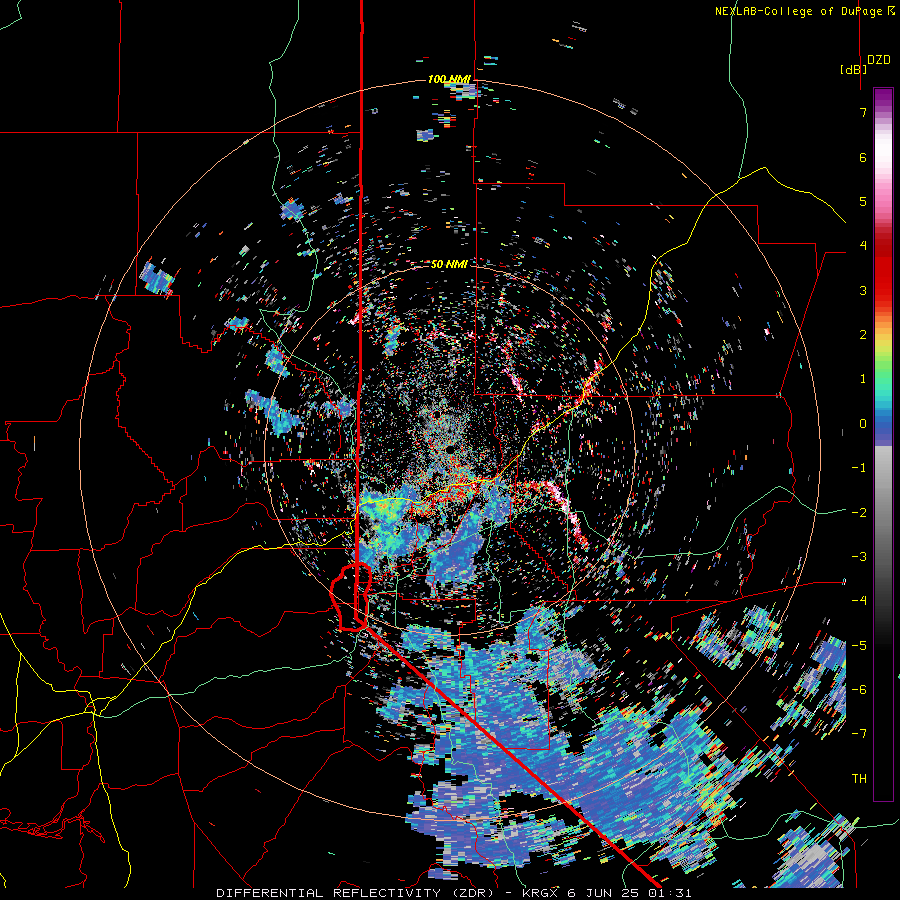Image resolution: width=900 pixels, height=900 pixels.
Task: Click the 2 dB scale label
Action: pyautogui.click(x=863, y=335)
